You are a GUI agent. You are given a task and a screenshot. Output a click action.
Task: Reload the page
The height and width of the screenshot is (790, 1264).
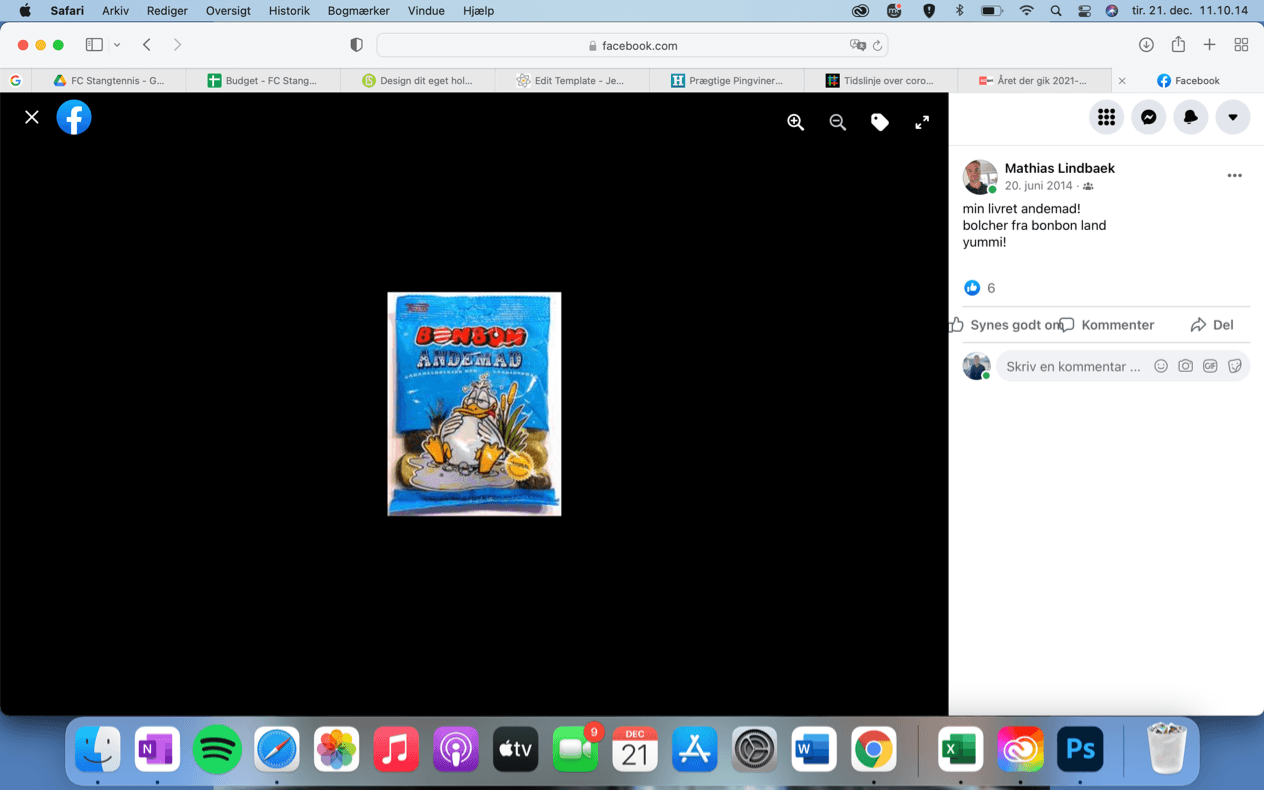pyautogui.click(x=877, y=45)
